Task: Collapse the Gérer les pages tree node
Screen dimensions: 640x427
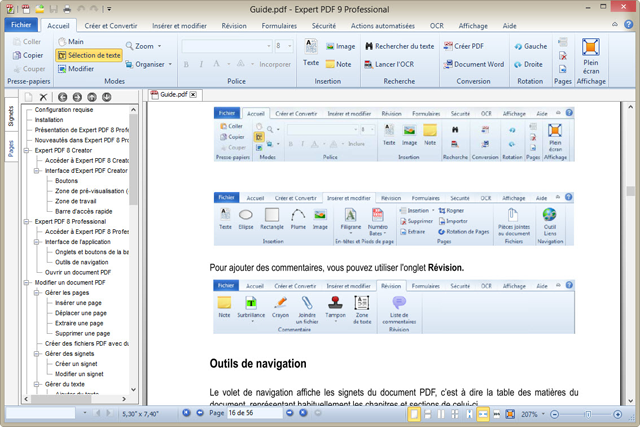Action: 36,293
